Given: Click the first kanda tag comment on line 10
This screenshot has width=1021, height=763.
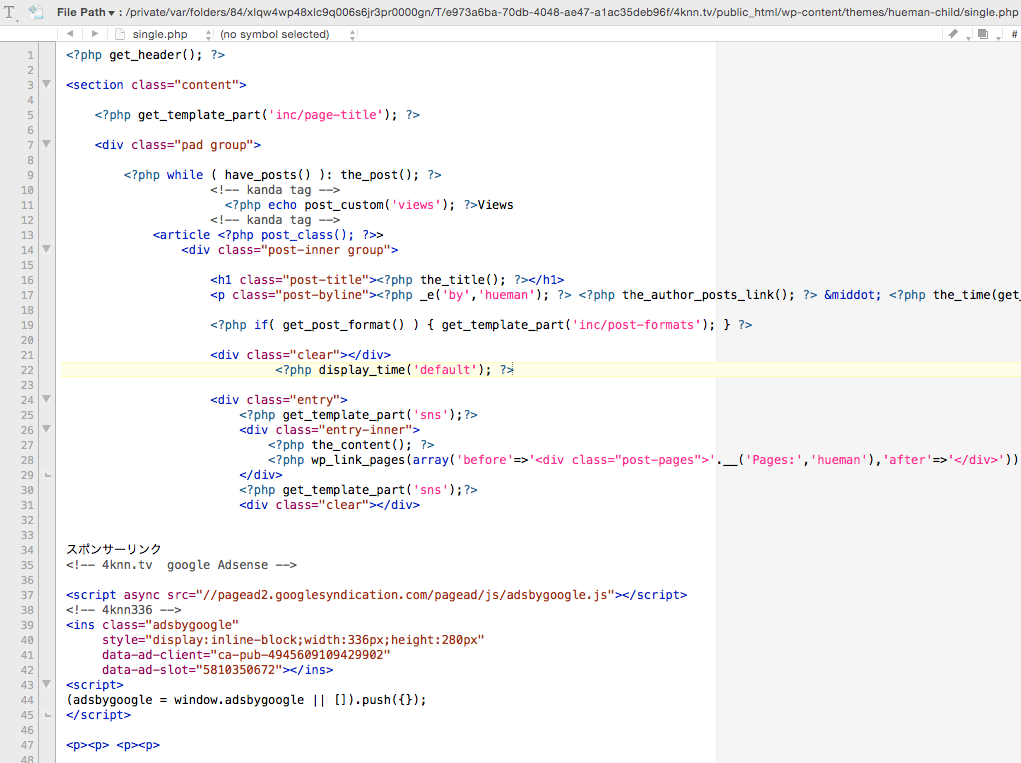Looking at the screenshot, I should point(275,190).
